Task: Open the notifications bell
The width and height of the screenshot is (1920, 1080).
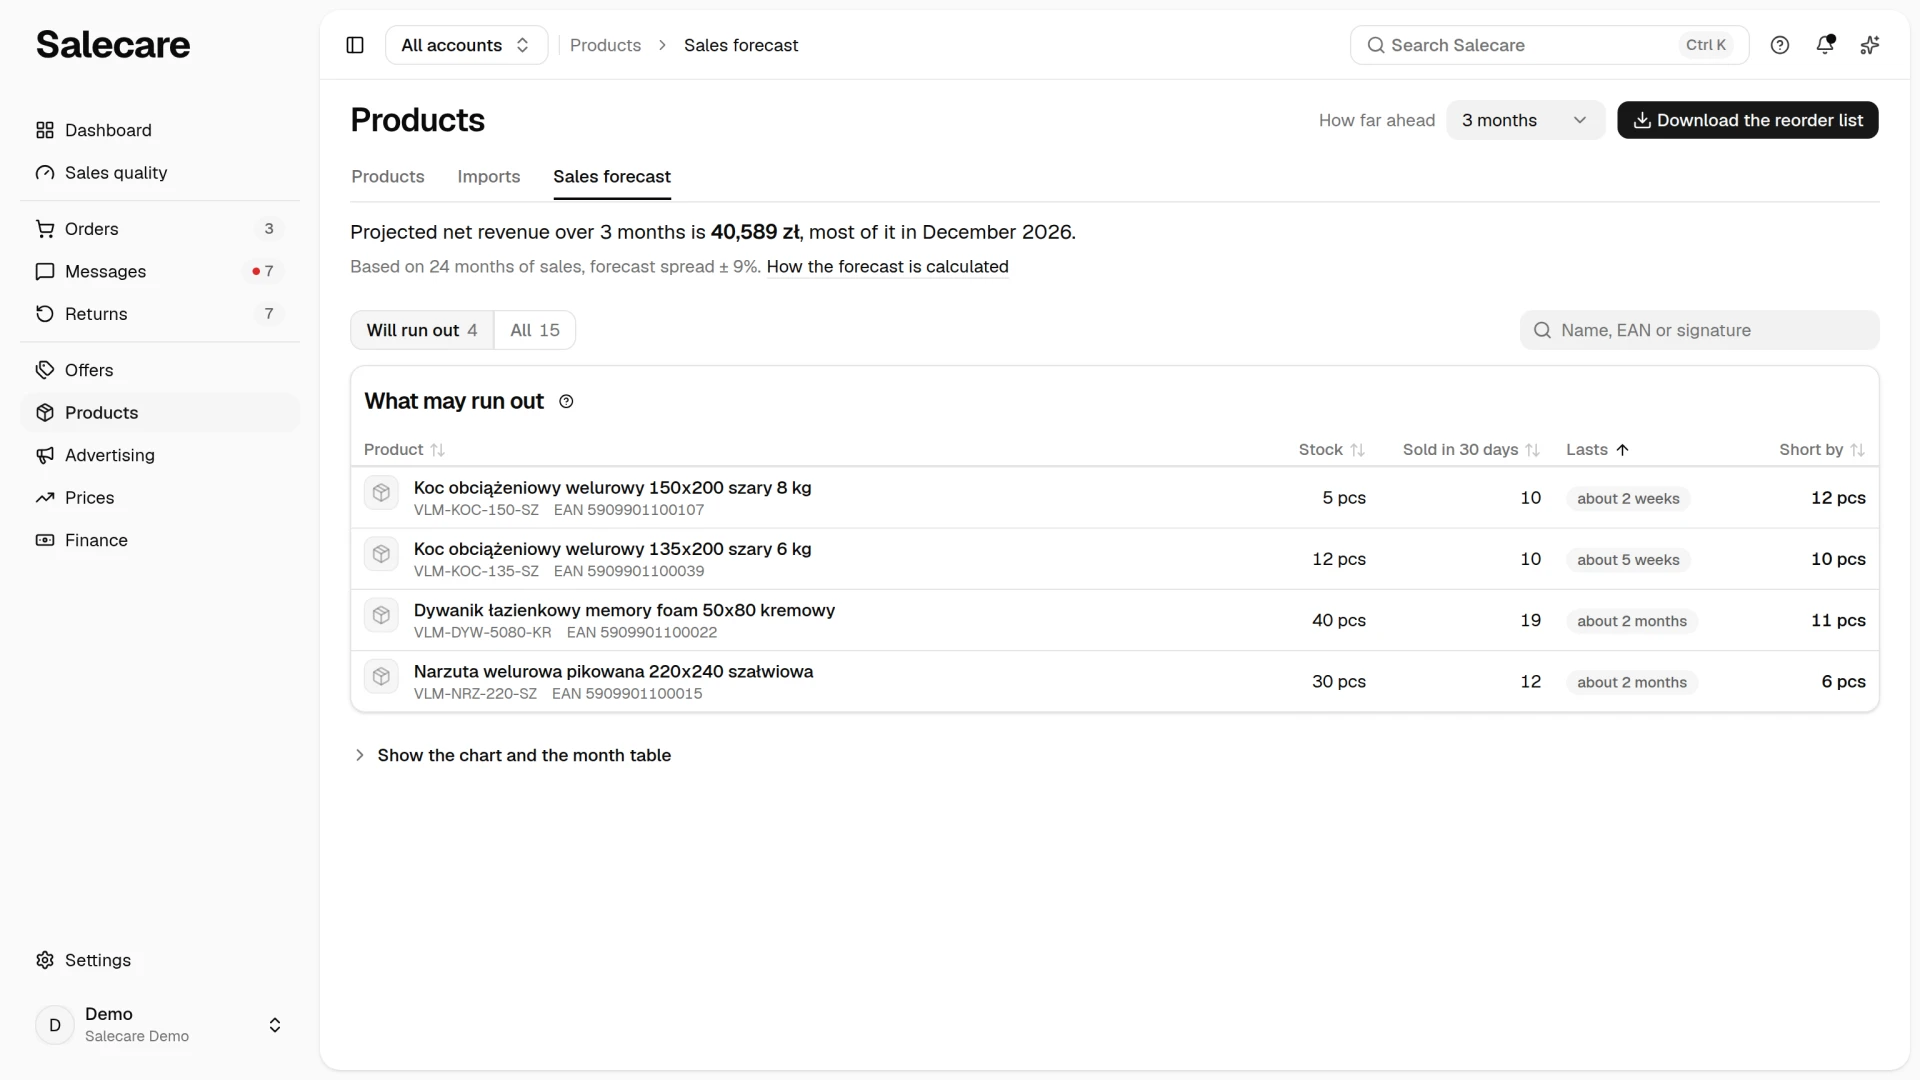Action: 1825,45
